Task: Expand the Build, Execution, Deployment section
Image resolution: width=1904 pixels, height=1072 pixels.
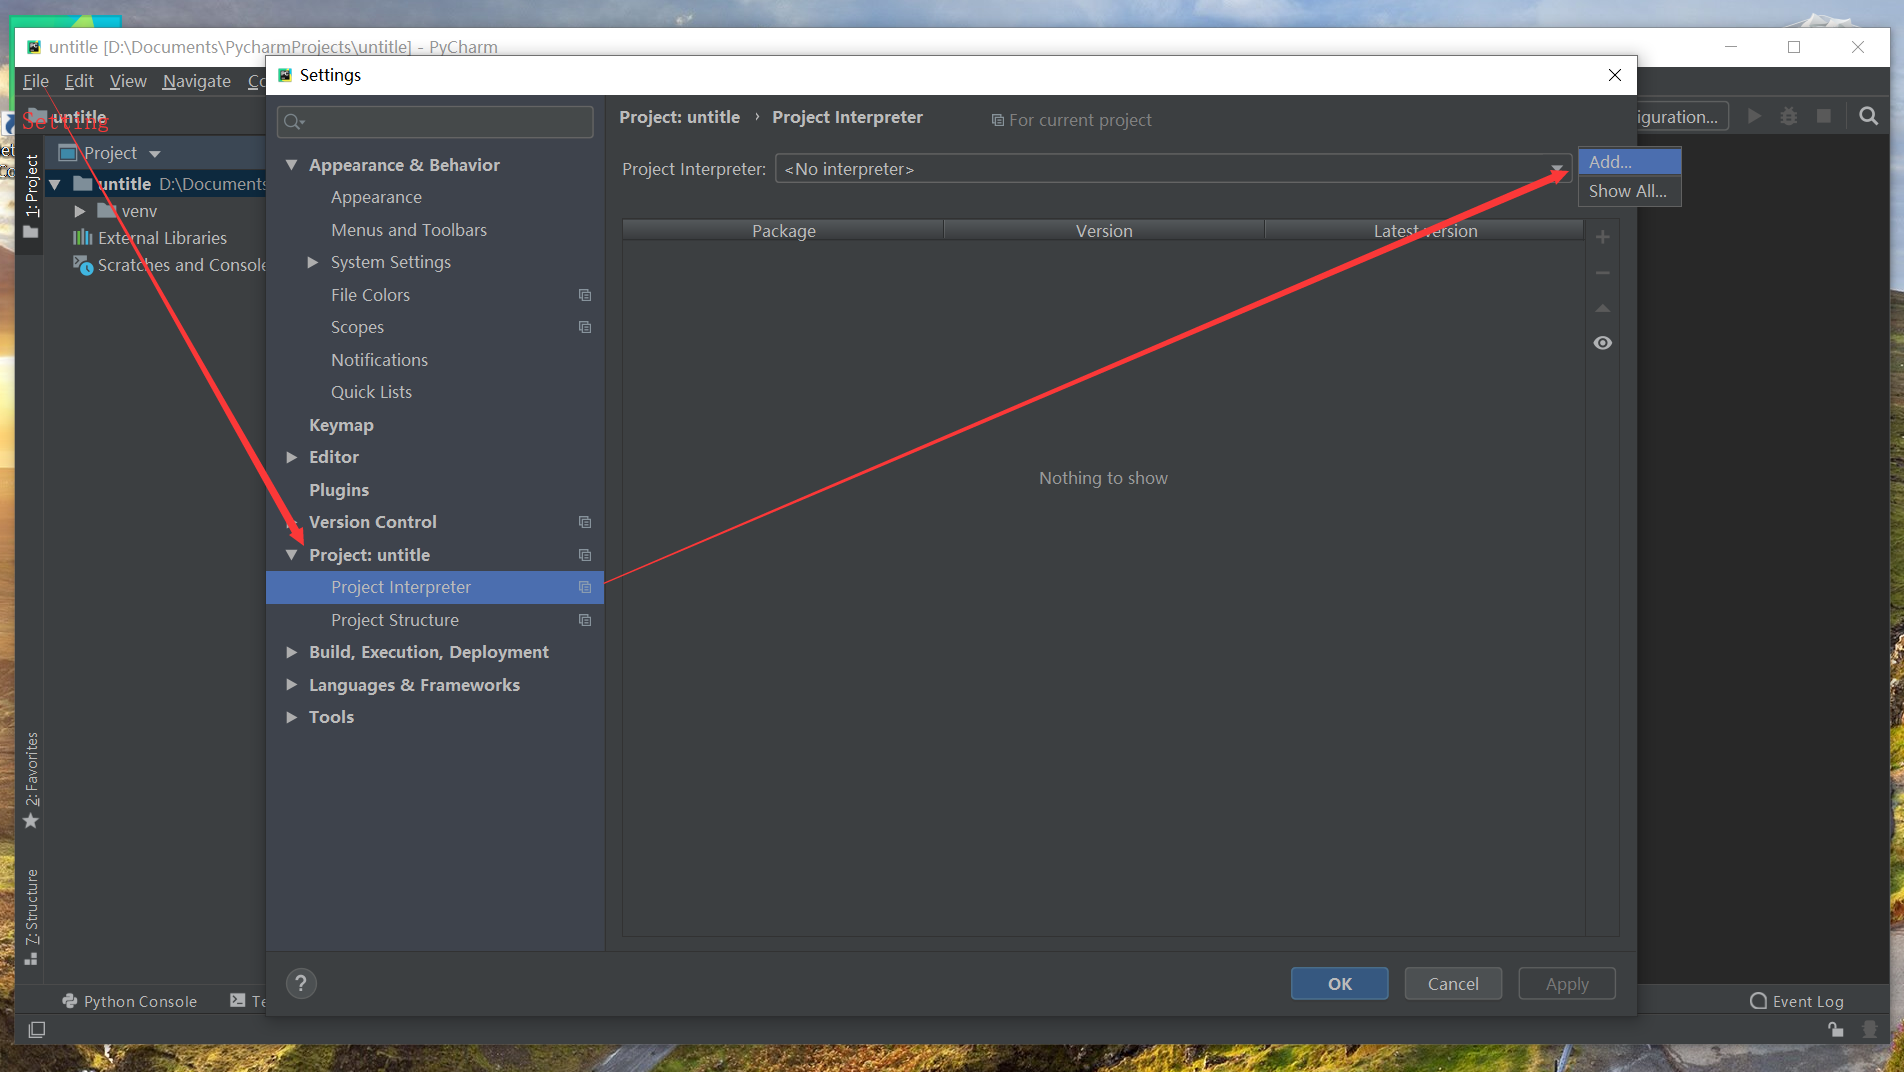Action: [x=291, y=651]
